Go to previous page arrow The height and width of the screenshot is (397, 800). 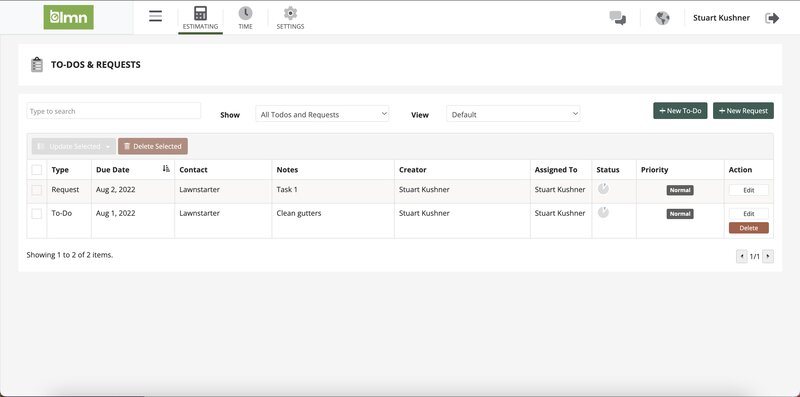(741, 256)
